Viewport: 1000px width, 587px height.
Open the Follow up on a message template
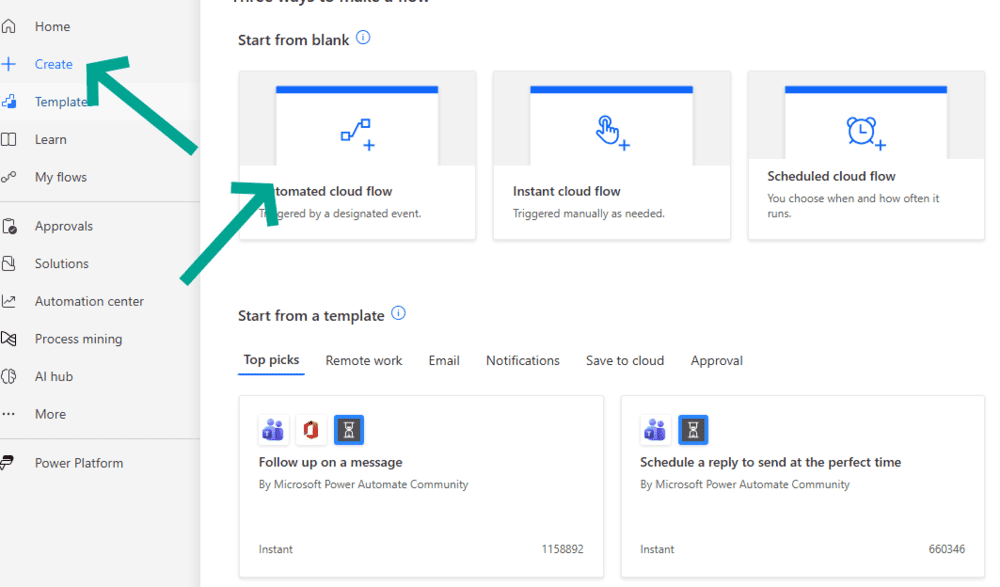point(330,462)
